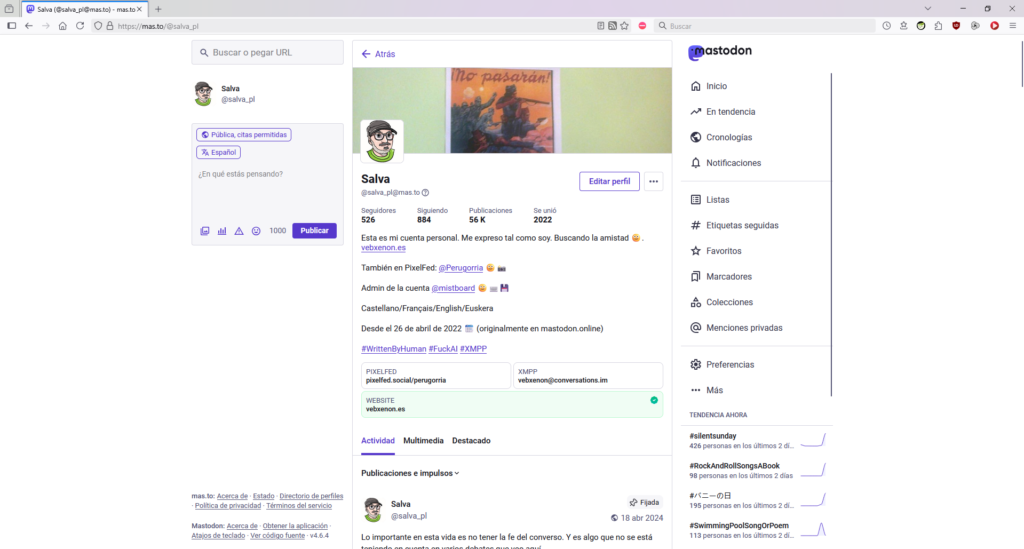The height and width of the screenshot is (549, 1024).
Task: Open Marcadores bookmark item
Action: coord(721,276)
